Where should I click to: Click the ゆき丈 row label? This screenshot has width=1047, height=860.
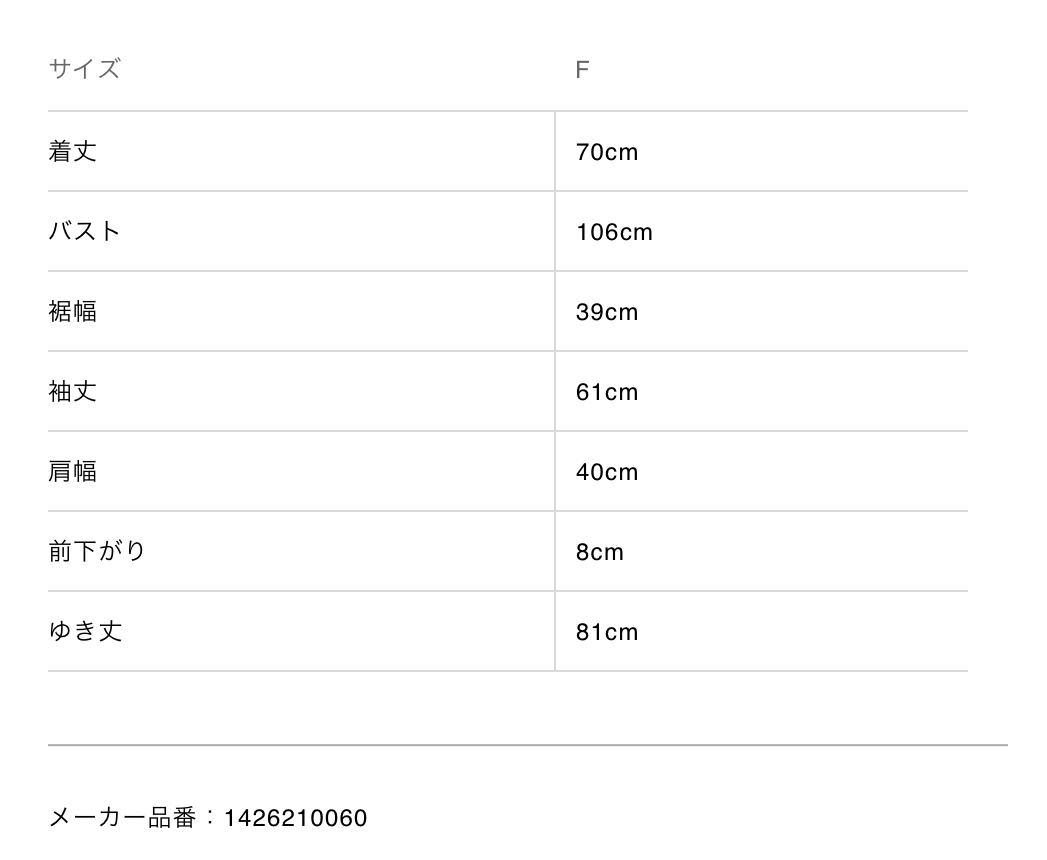click(85, 631)
